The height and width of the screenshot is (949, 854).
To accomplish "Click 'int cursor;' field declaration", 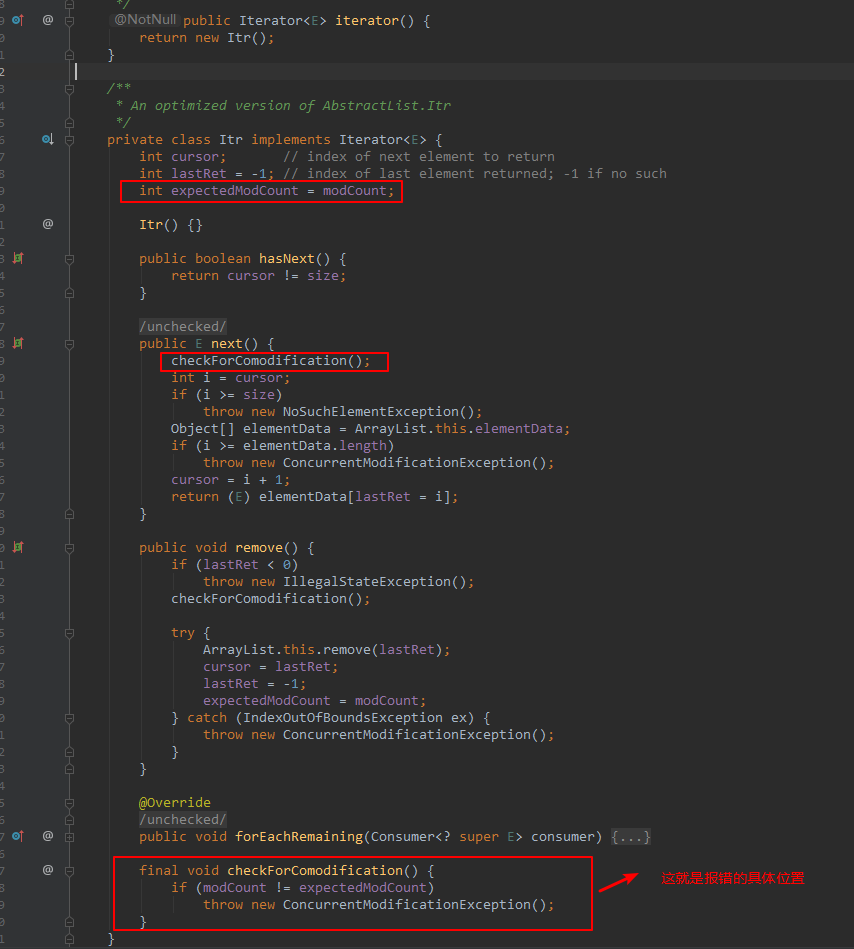I will pyautogui.click(x=183, y=156).
